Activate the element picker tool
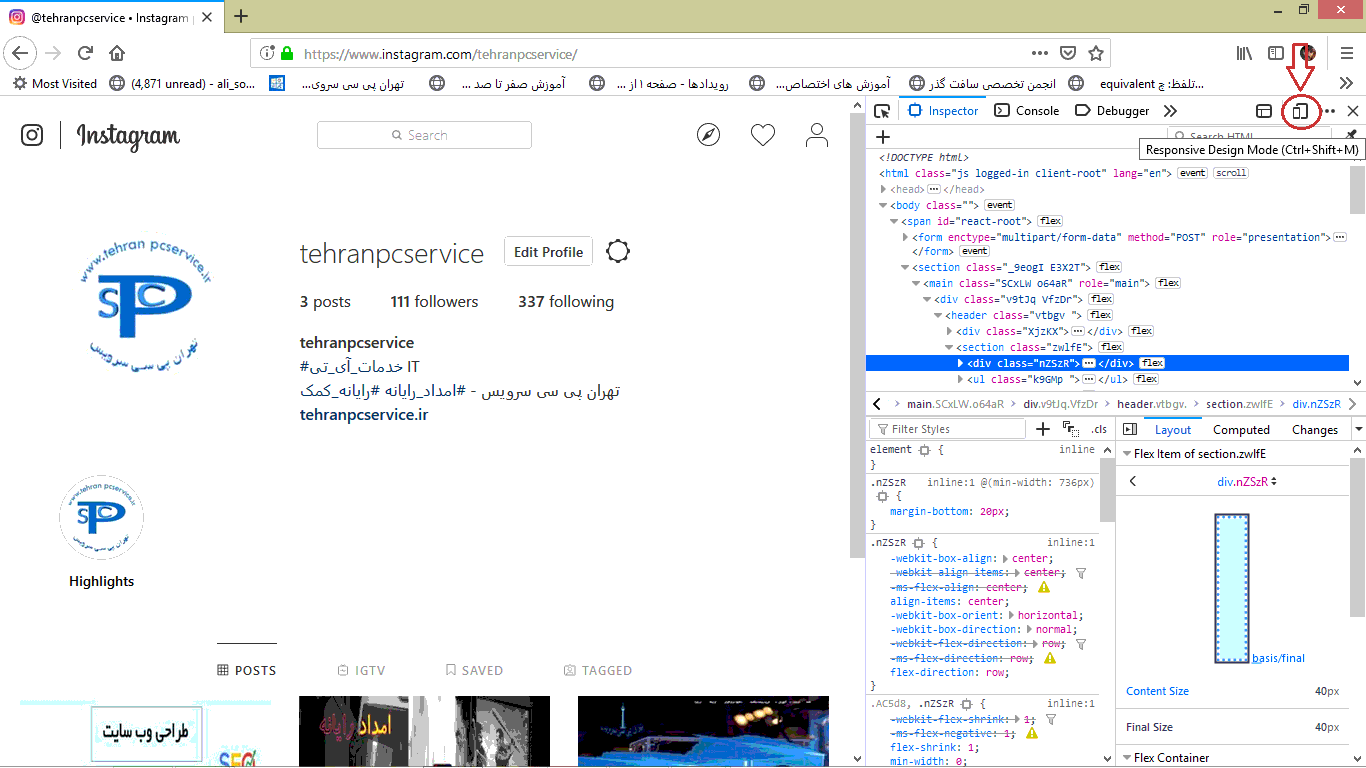 point(882,111)
